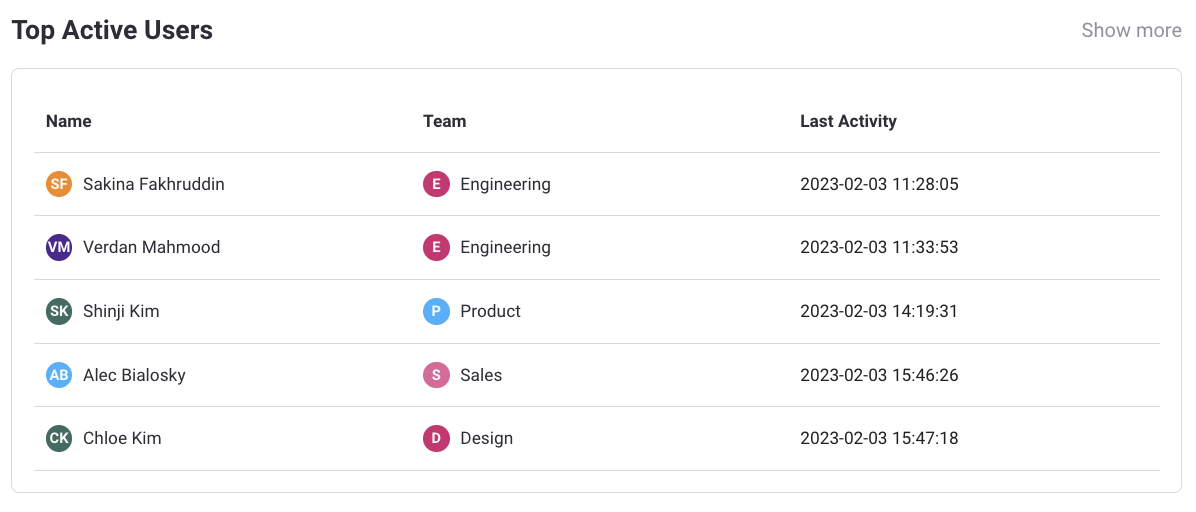1196x512 pixels.
Task: Click Chloe Kim's CK avatar icon
Action: [59, 438]
